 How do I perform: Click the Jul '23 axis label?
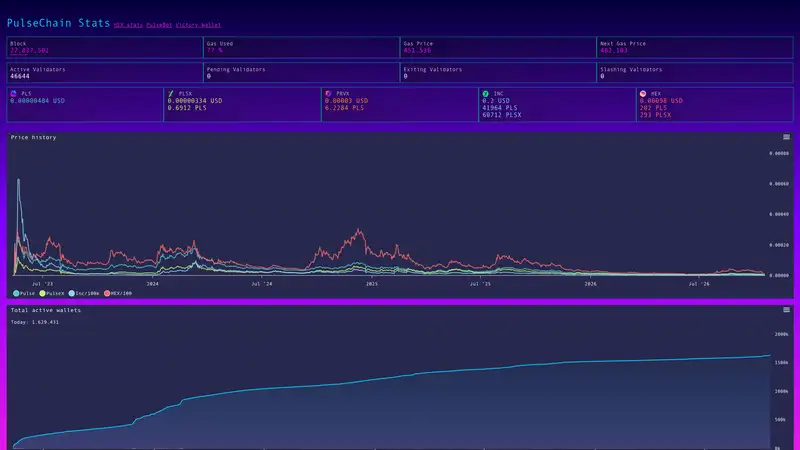tap(42, 284)
